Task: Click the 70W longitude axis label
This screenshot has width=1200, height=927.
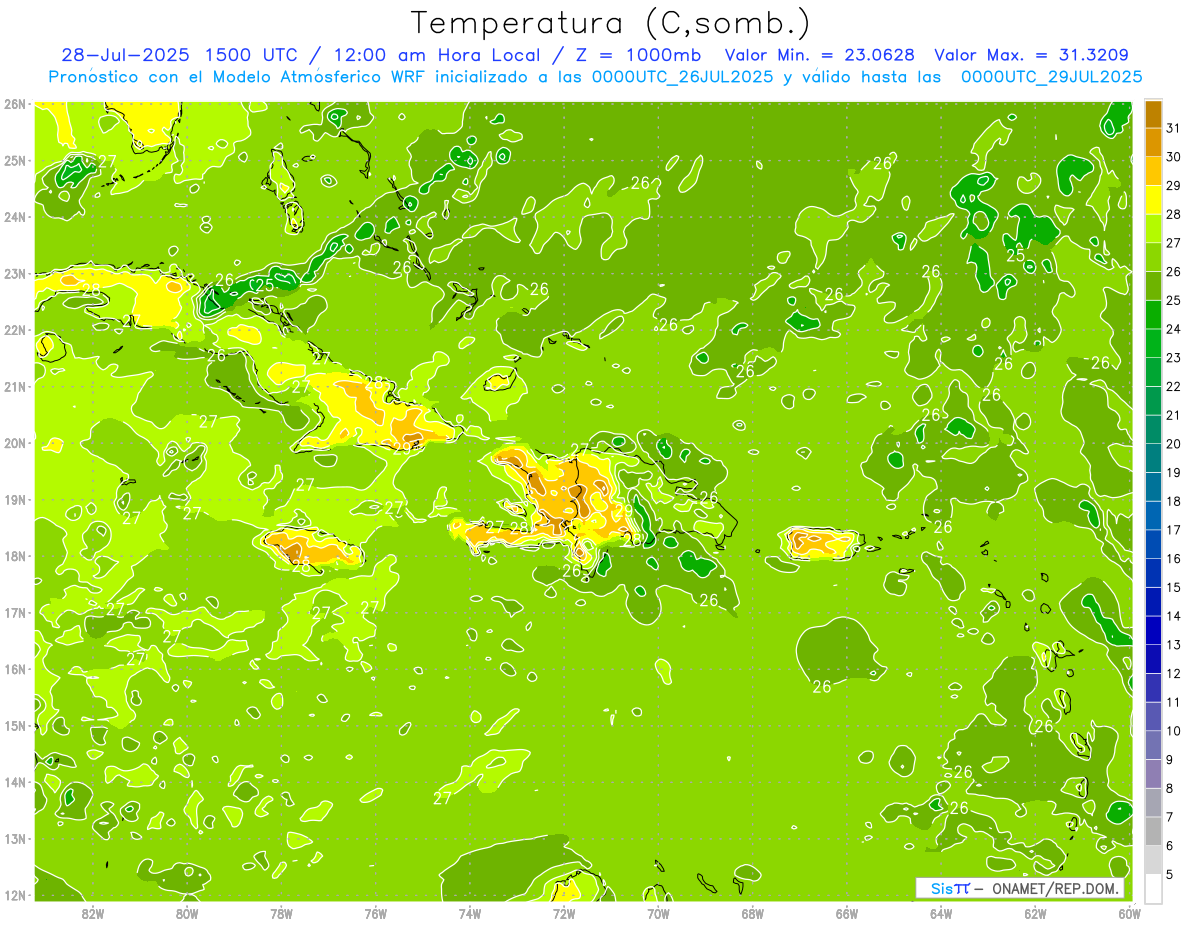Action: click(658, 913)
